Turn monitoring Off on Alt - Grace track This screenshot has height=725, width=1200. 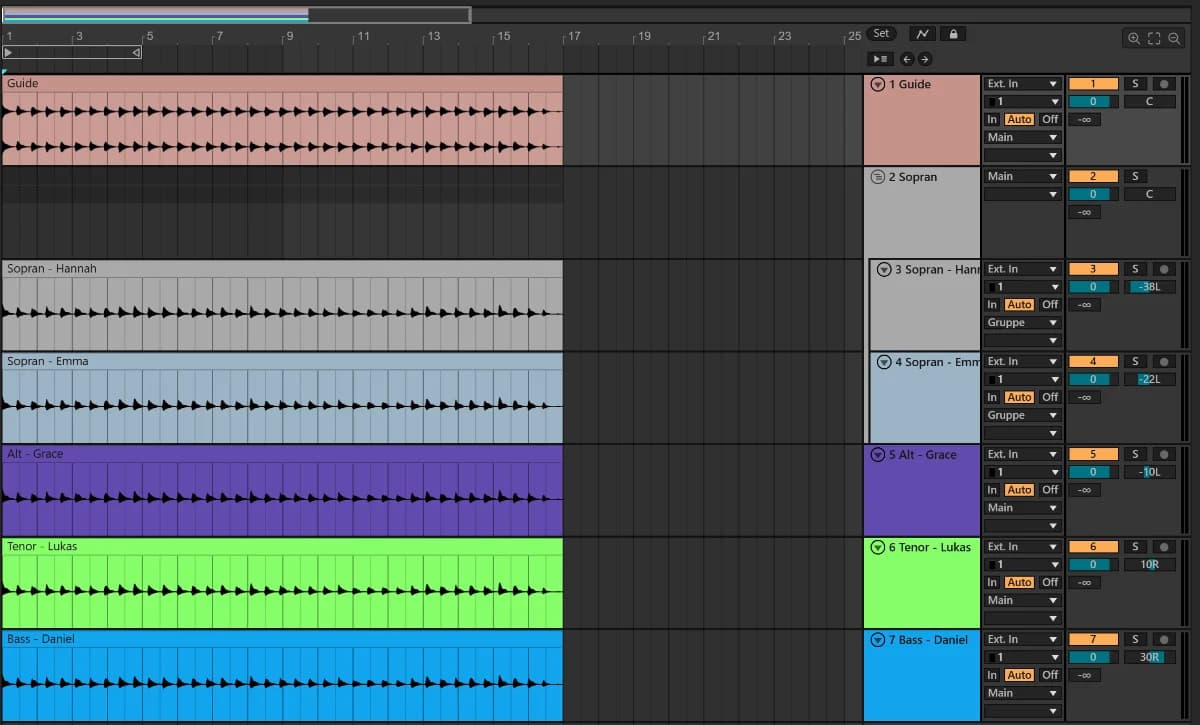(x=1050, y=490)
